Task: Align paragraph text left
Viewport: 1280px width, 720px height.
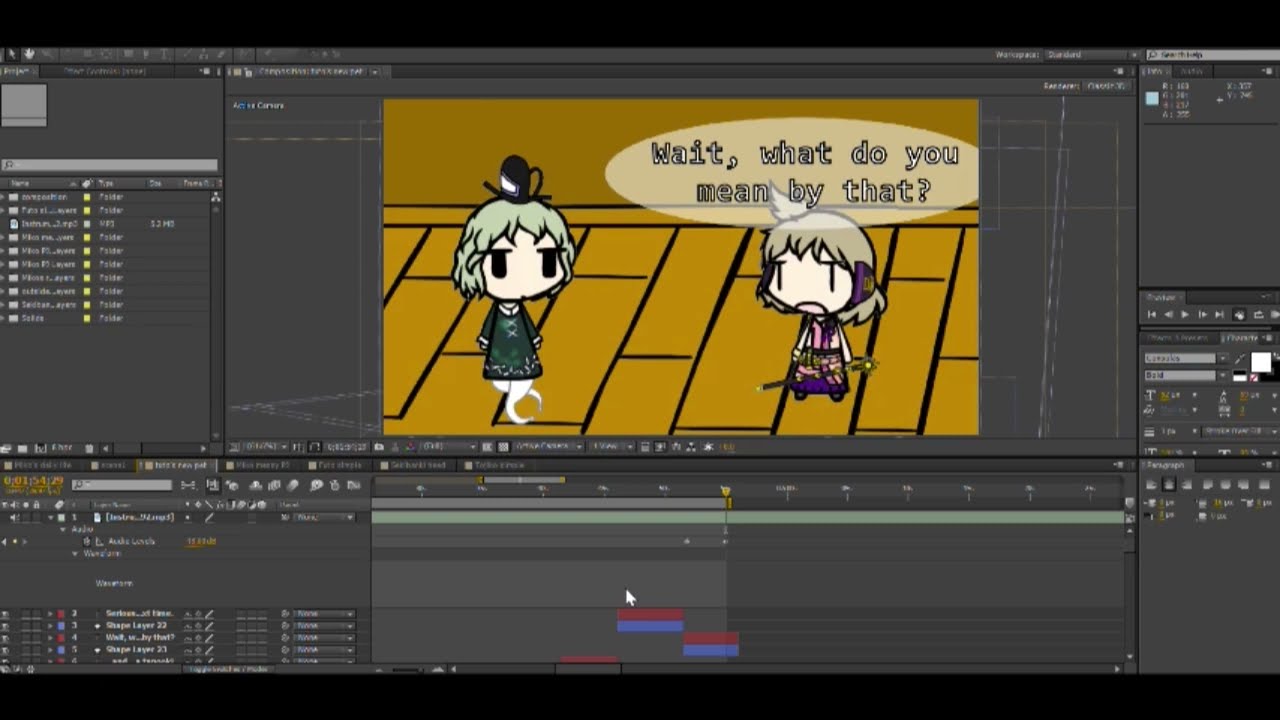Action: click(x=1151, y=485)
